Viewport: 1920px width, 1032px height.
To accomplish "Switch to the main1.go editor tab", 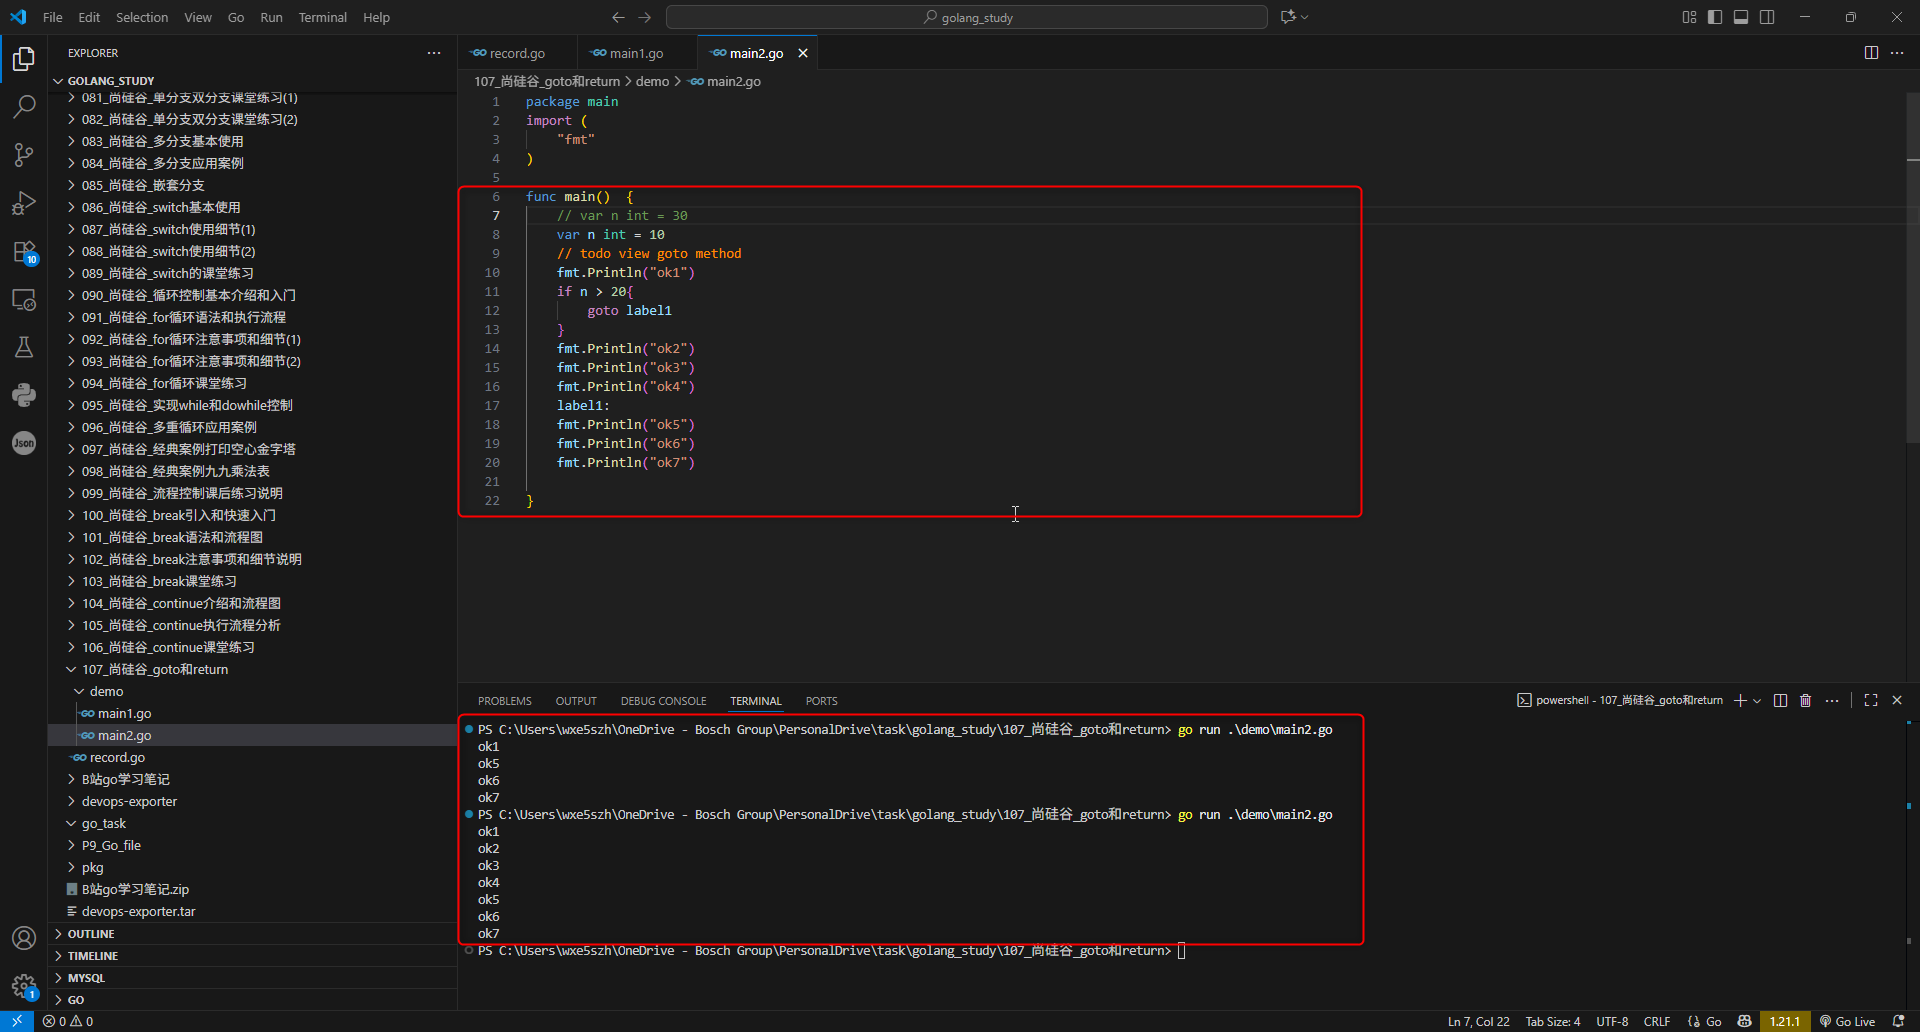I will (636, 53).
